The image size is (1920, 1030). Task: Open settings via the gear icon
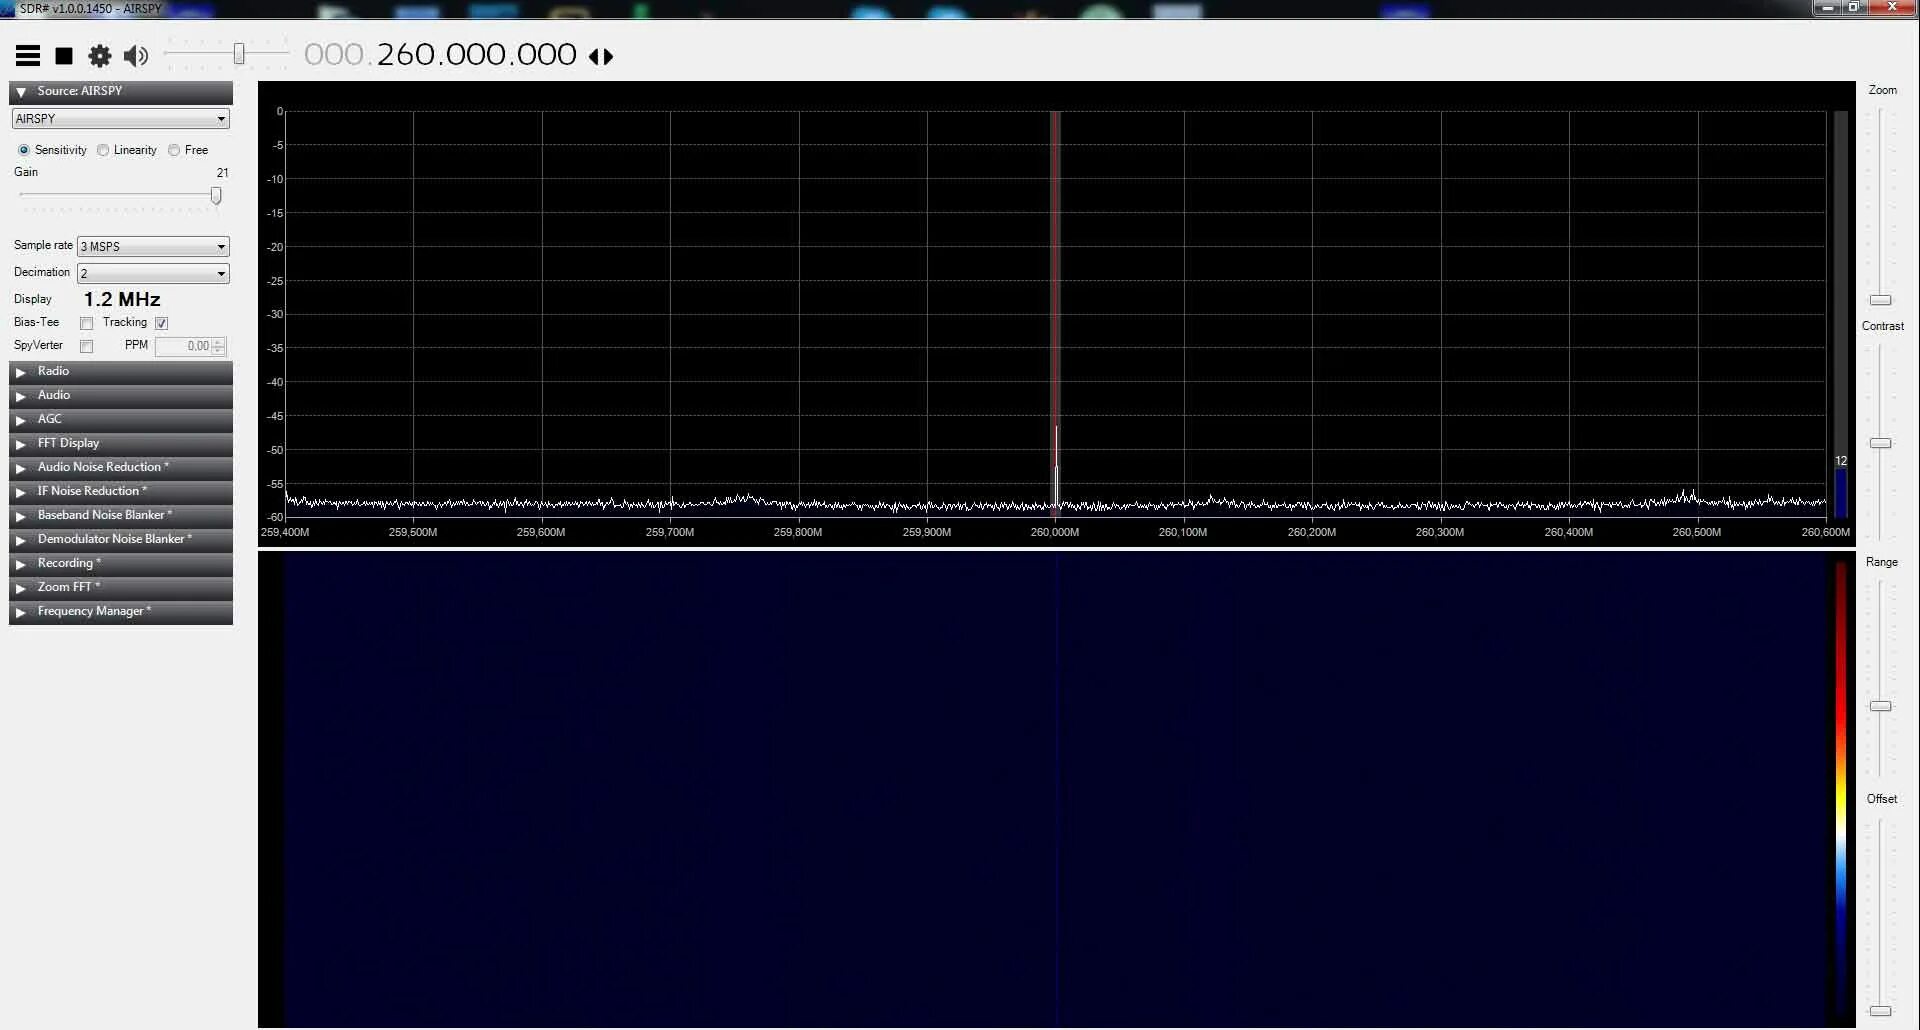(100, 56)
